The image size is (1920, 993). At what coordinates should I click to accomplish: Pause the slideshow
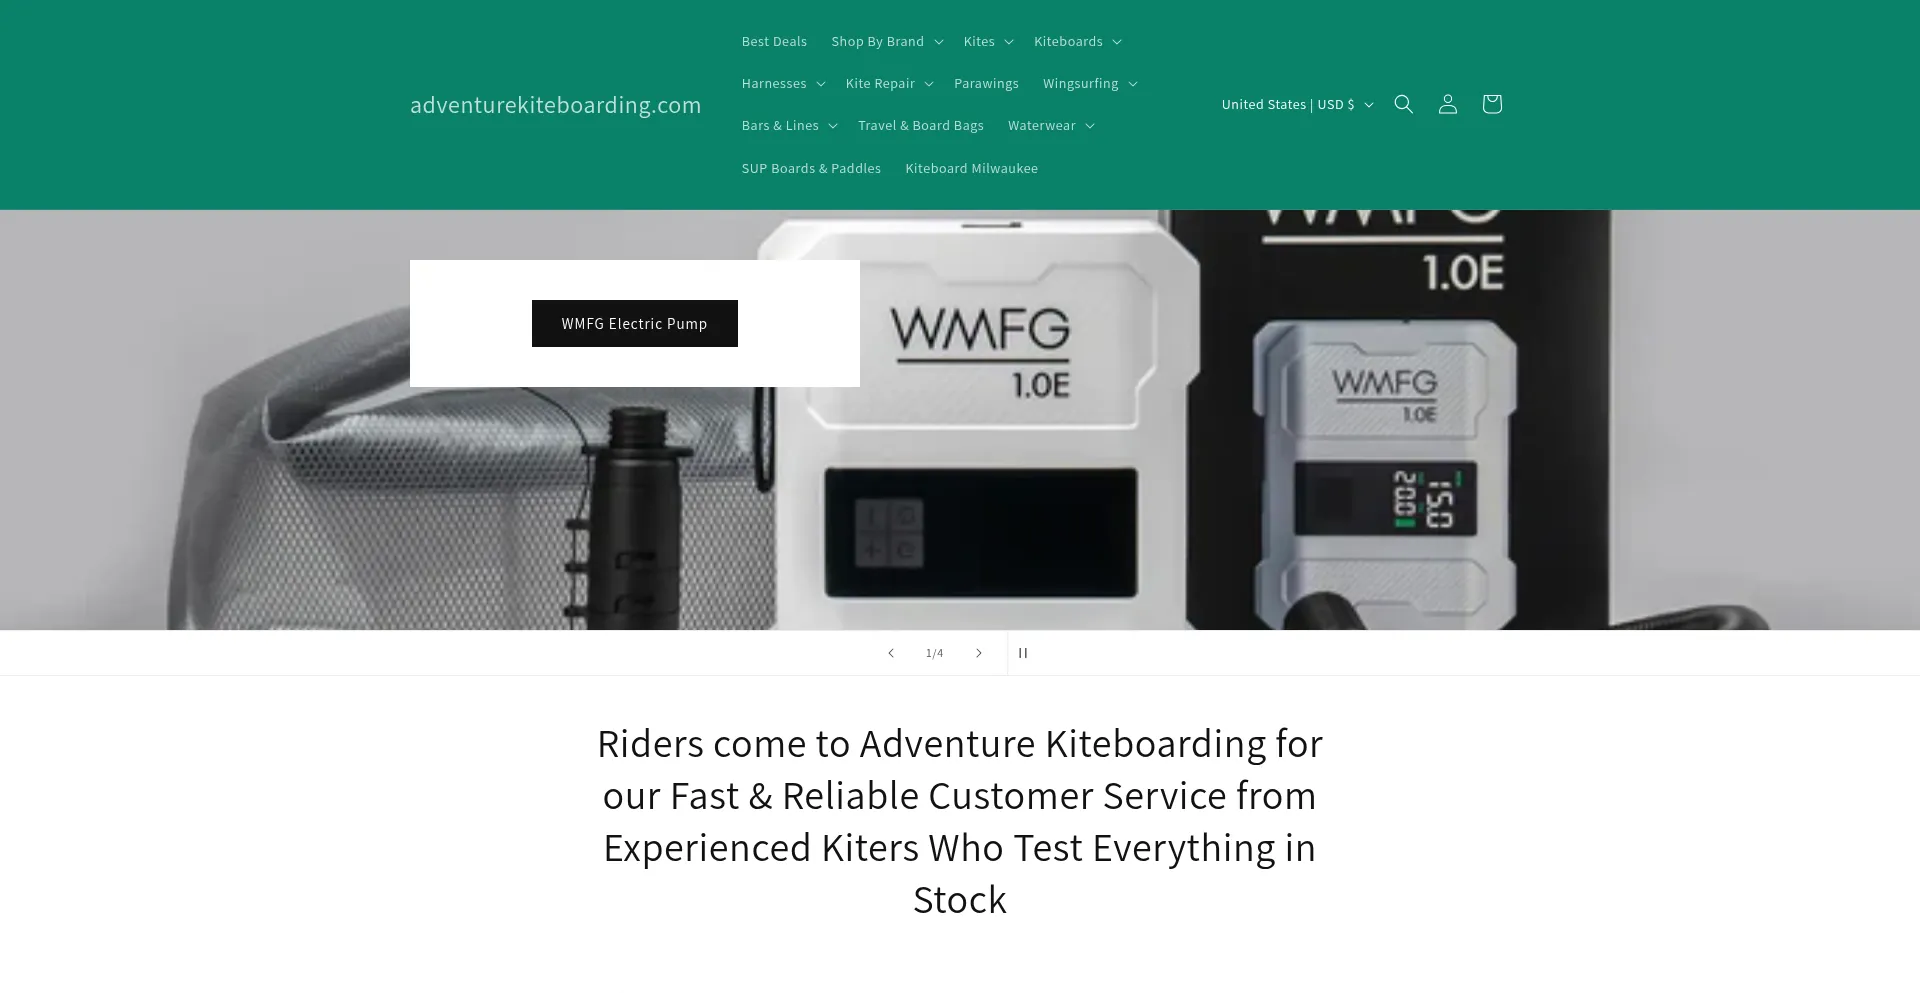[1023, 653]
